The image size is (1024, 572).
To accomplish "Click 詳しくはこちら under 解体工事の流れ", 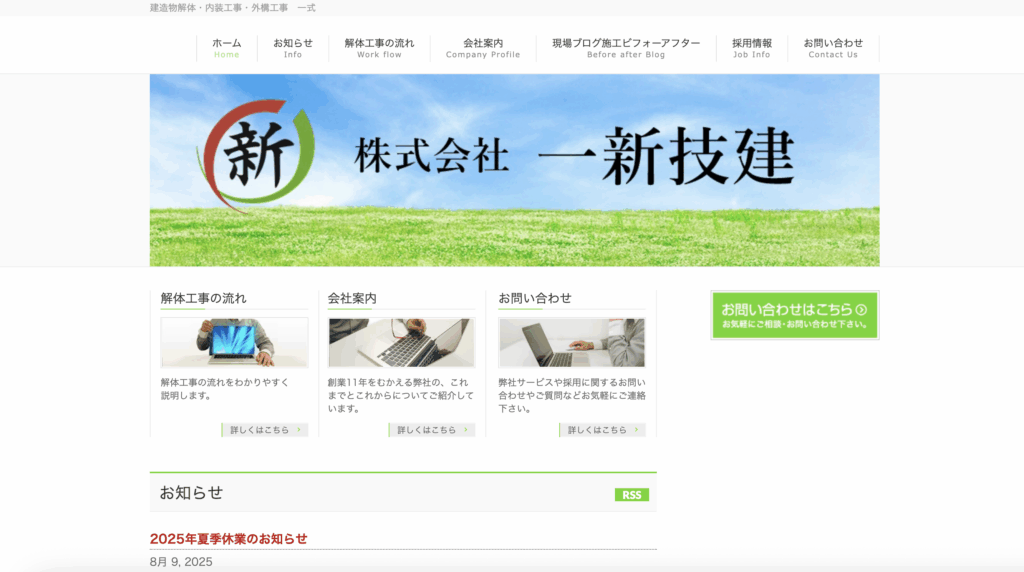I will coord(265,430).
